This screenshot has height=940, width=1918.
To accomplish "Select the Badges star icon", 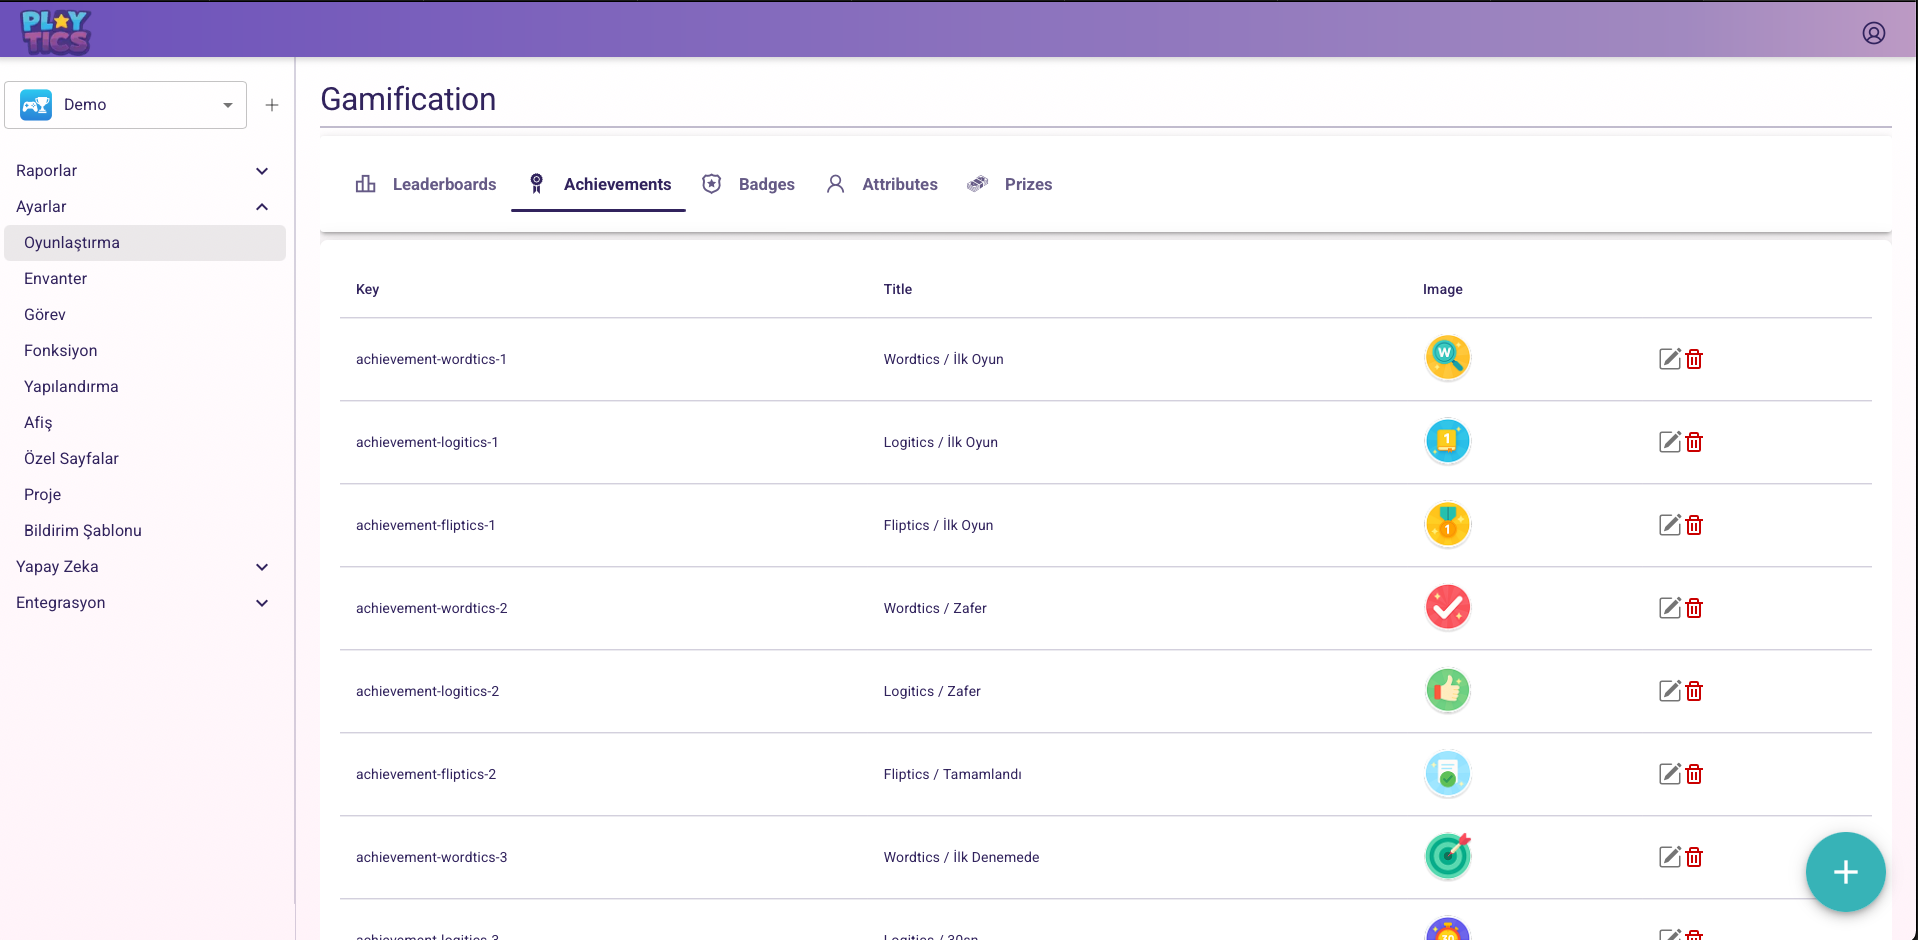I will click(712, 184).
